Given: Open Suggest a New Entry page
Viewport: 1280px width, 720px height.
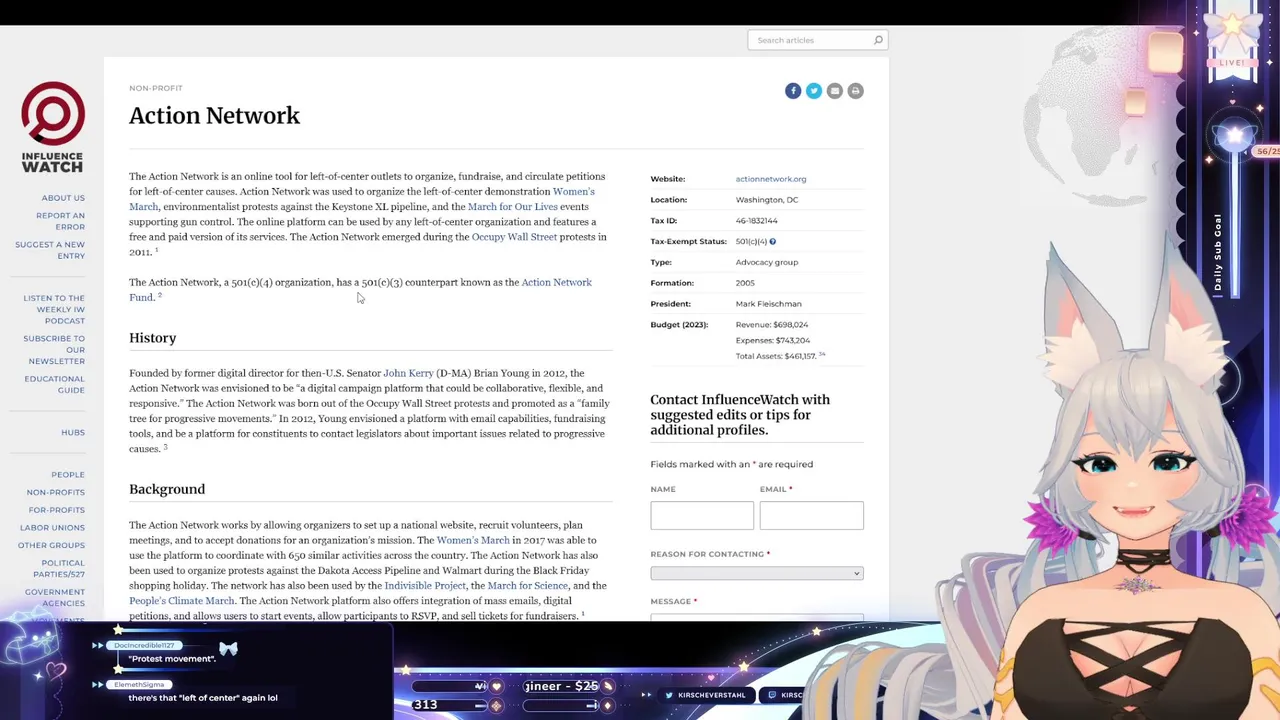Looking at the screenshot, I should pos(50,250).
